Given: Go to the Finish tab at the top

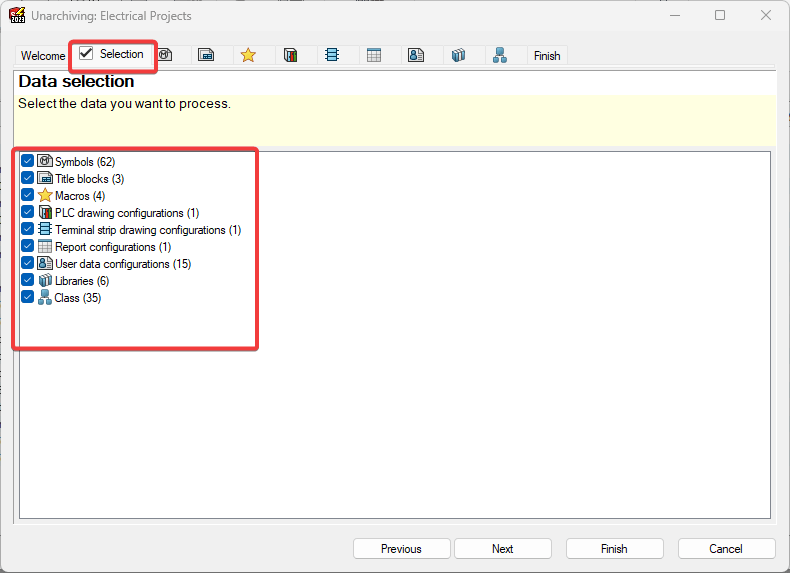Looking at the screenshot, I should pyautogui.click(x=547, y=56).
